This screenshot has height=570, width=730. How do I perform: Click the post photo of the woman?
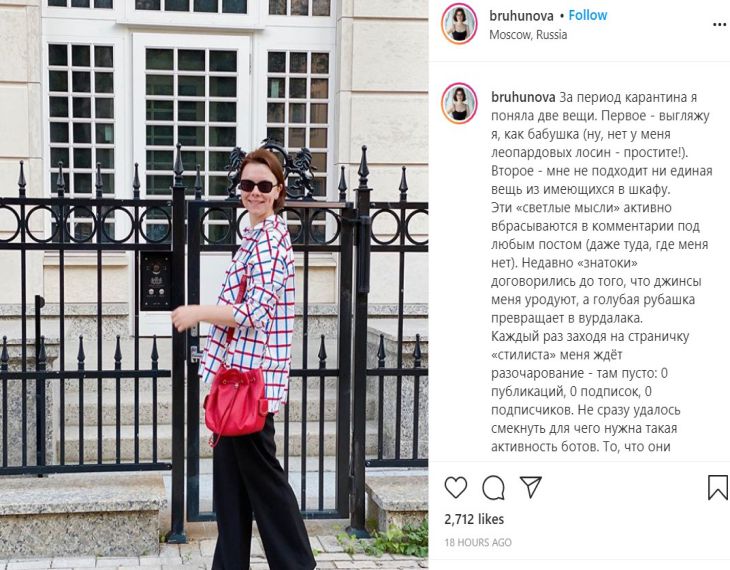point(214,285)
